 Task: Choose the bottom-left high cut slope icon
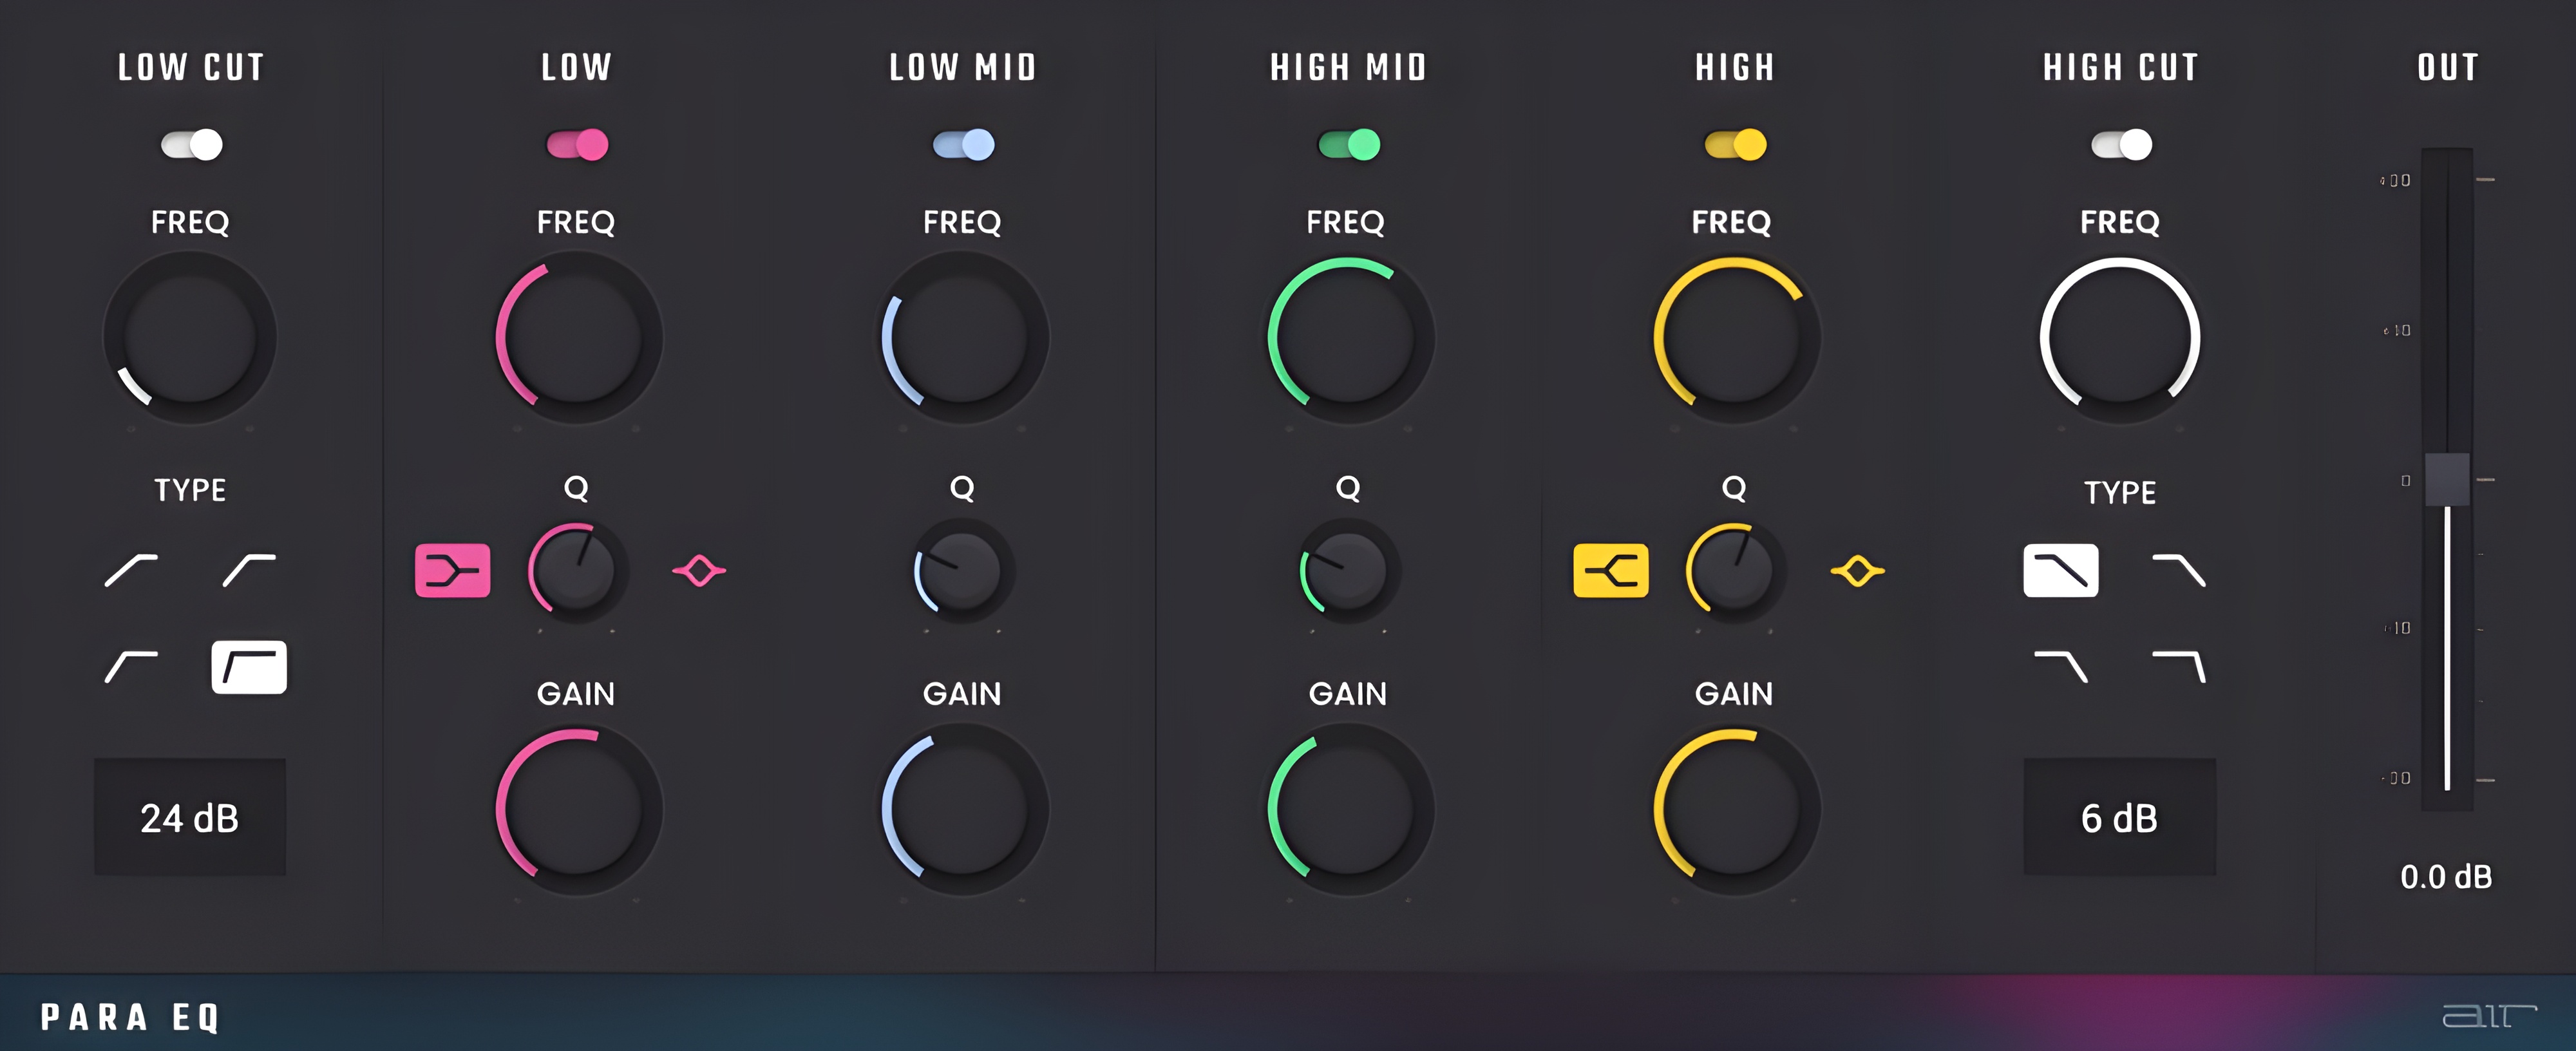(x=2060, y=666)
